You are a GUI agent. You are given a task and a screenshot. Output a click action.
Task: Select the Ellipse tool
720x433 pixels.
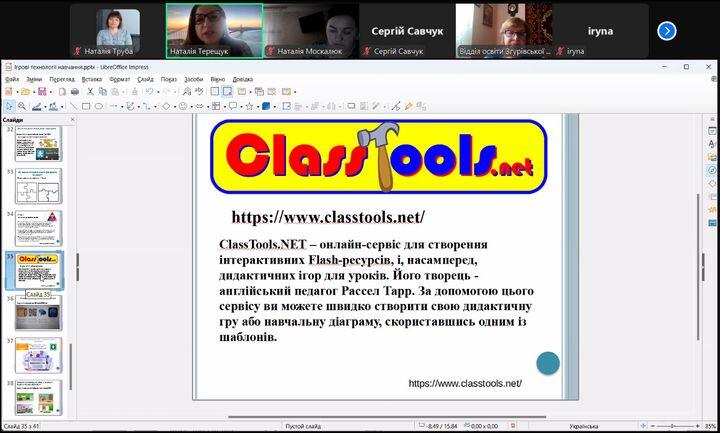coord(99,107)
